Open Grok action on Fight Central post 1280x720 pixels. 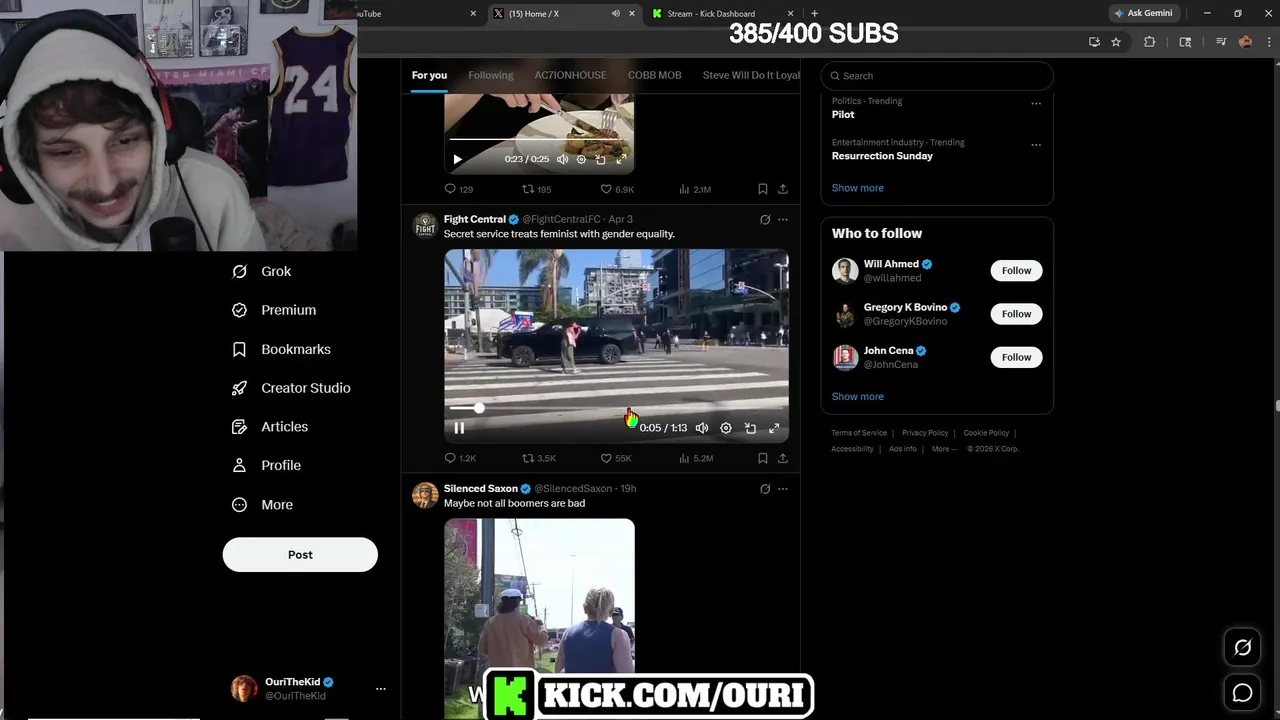click(765, 220)
